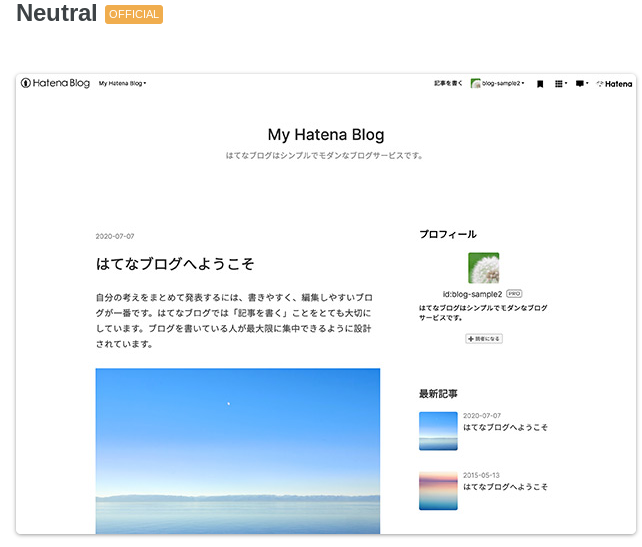
Task: Click the プロフィール sidebar heading
Action: (x=448, y=234)
